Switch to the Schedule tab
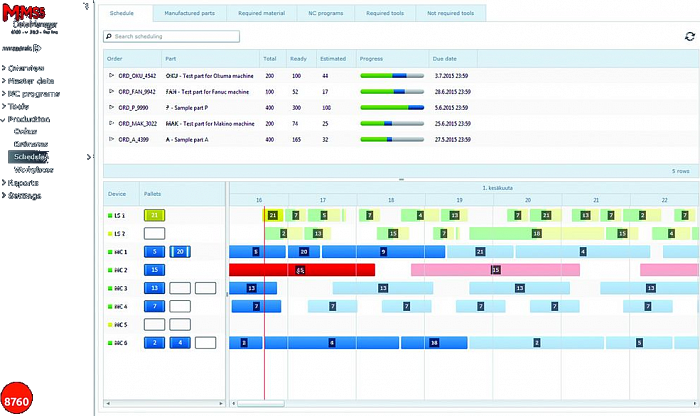Image resolution: width=700 pixels, height=416 pixels. click(x=122, y=13)
